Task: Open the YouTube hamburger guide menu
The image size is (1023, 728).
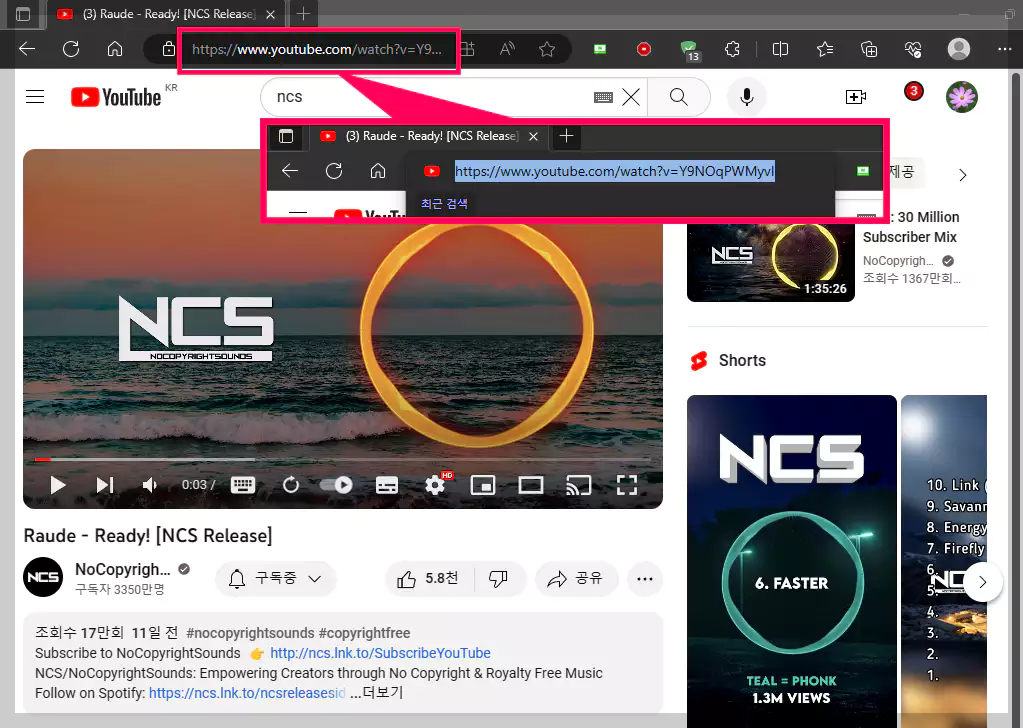Action: click(x=35, y=97)
